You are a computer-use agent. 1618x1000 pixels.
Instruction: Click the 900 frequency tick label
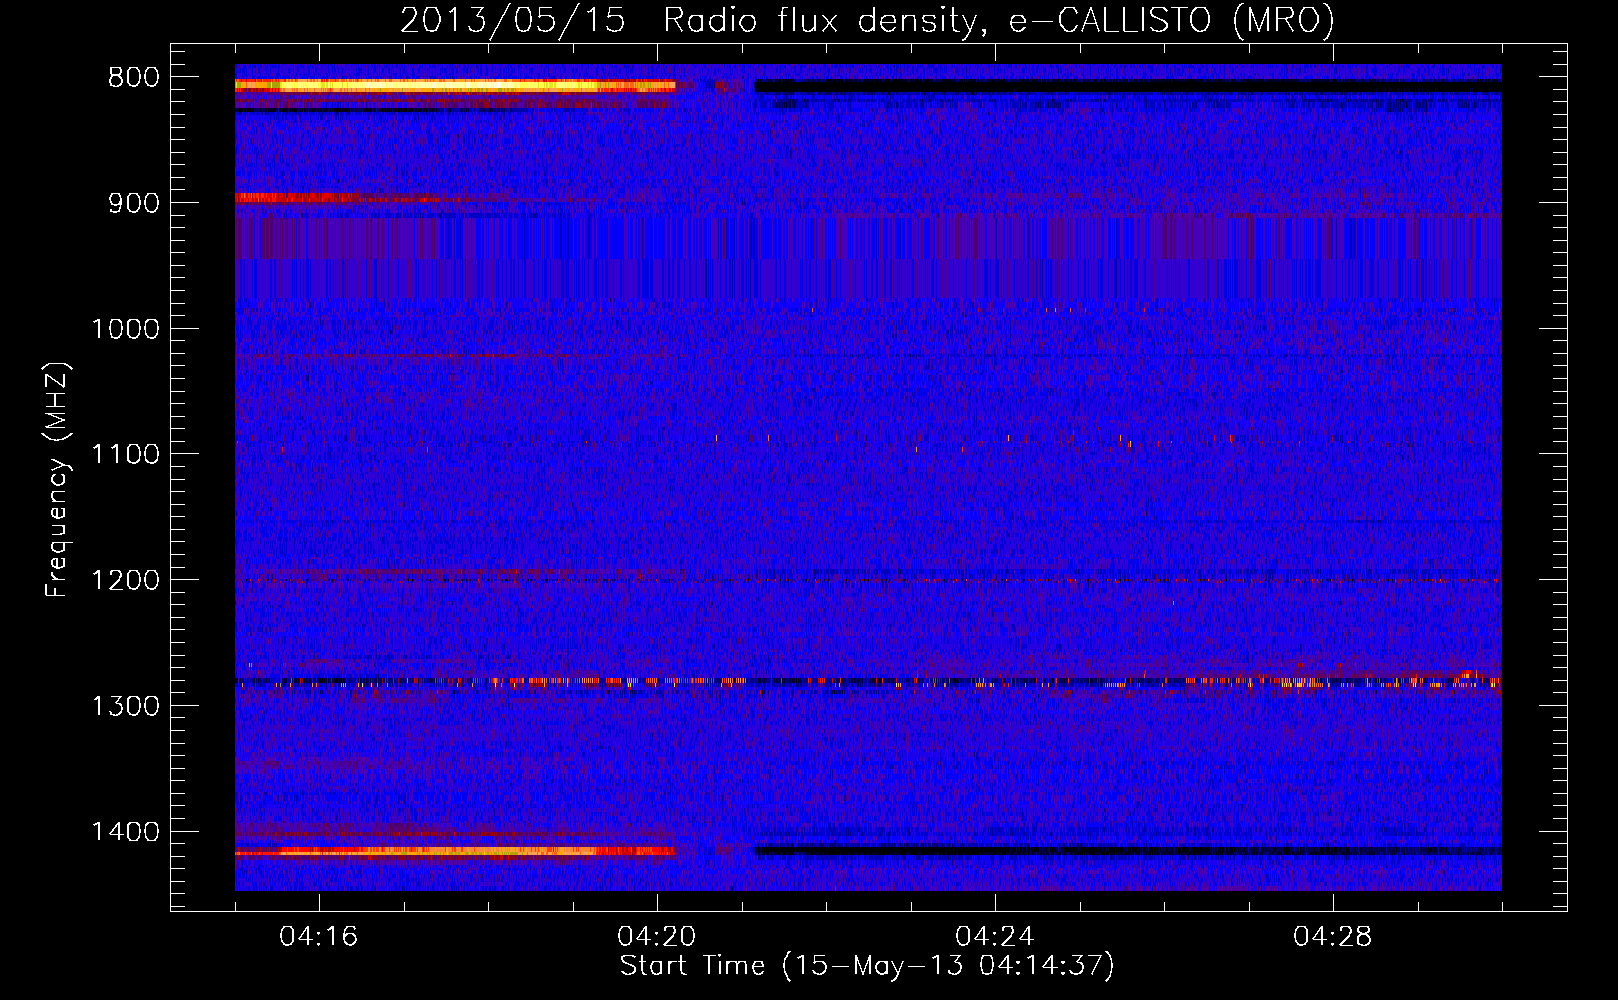[134, 203]
